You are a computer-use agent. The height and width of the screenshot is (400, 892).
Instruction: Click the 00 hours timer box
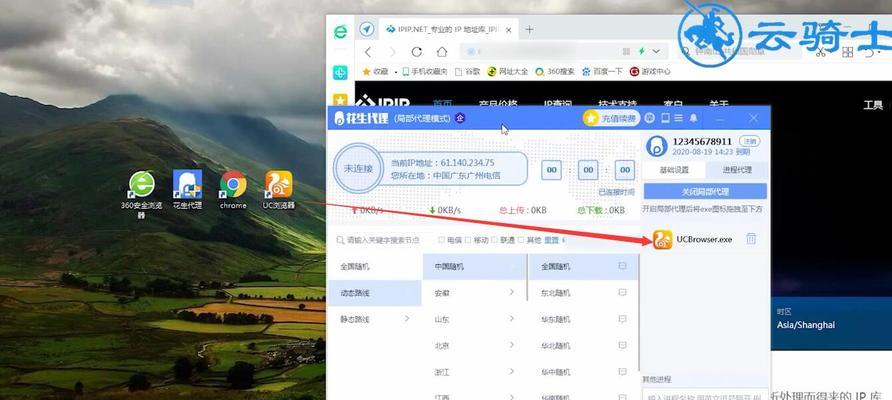(551, 170)
